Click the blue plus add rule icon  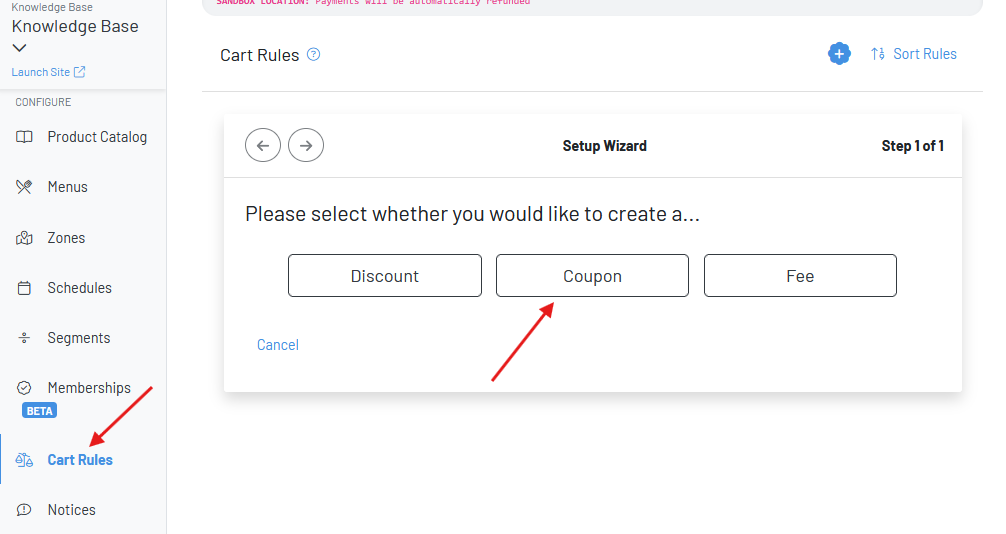pos(839,54)
